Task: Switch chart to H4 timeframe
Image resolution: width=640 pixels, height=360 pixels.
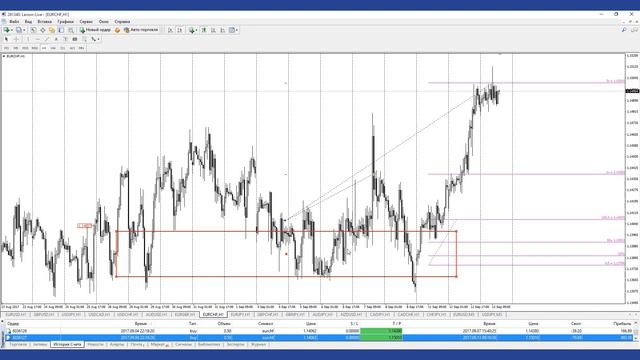Action: click(53, 48)
